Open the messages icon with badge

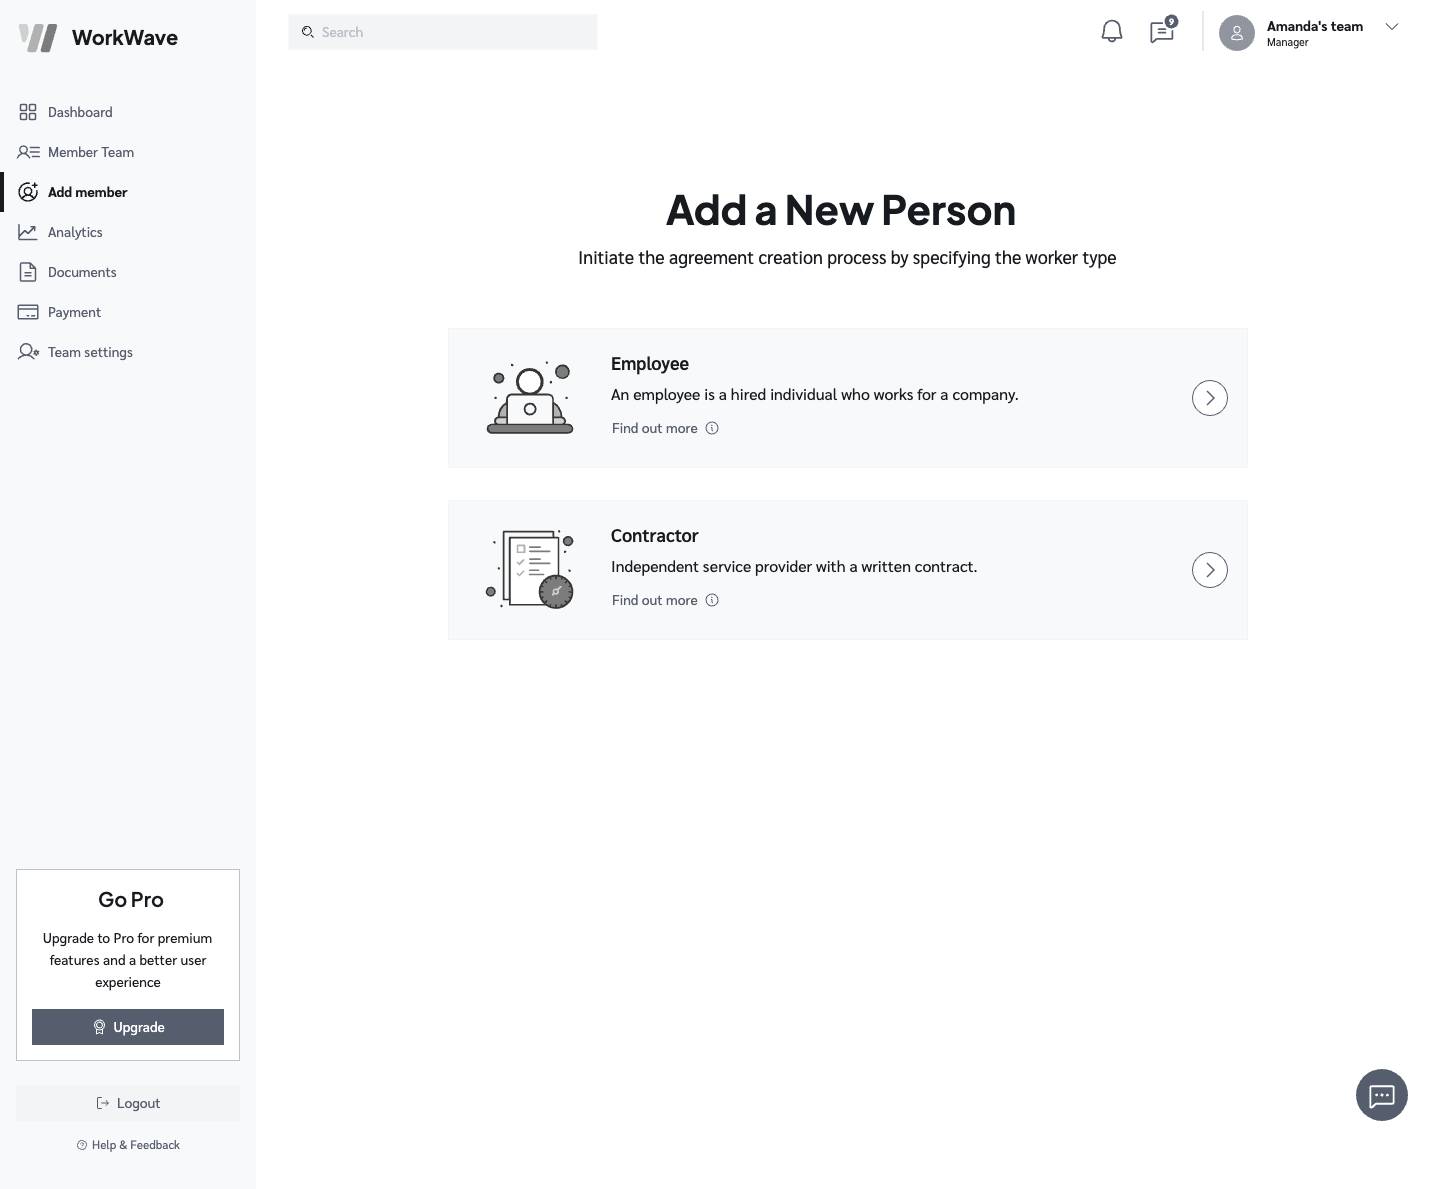point(1161,32)
